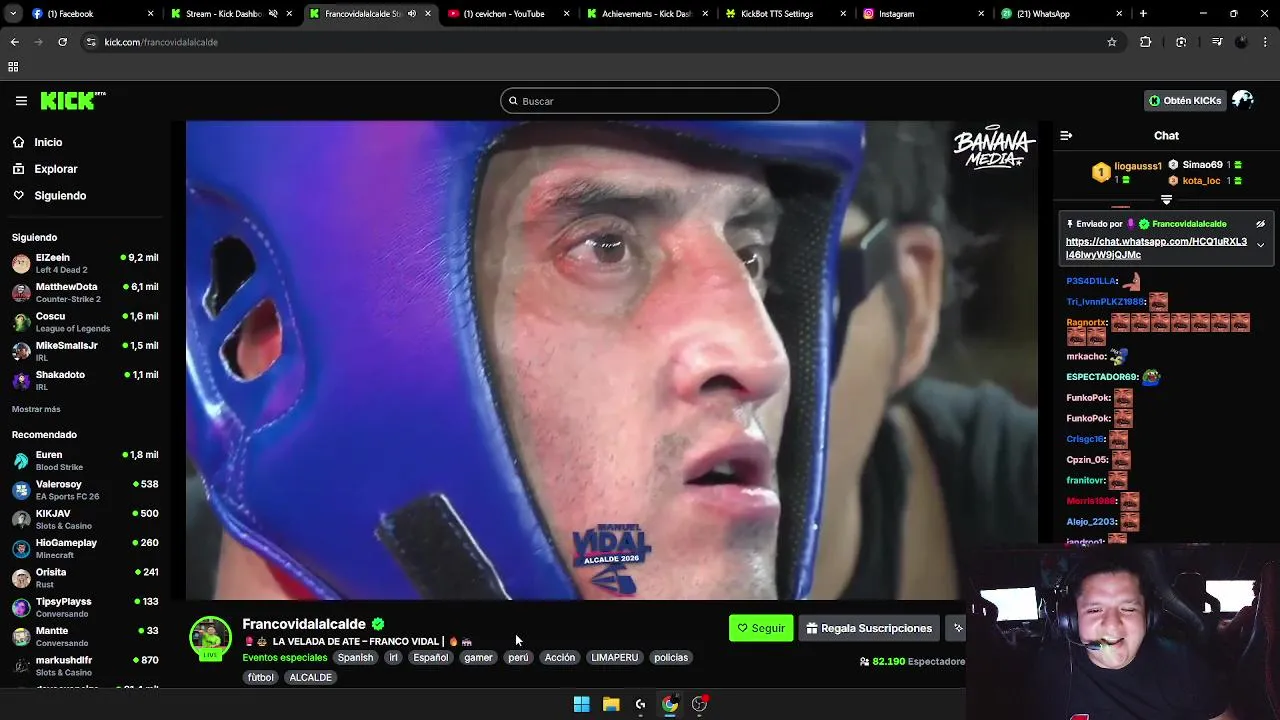Viewport: 1280px width, 720px height.
Task: Click the KICK logo
Action: (72, 101)
